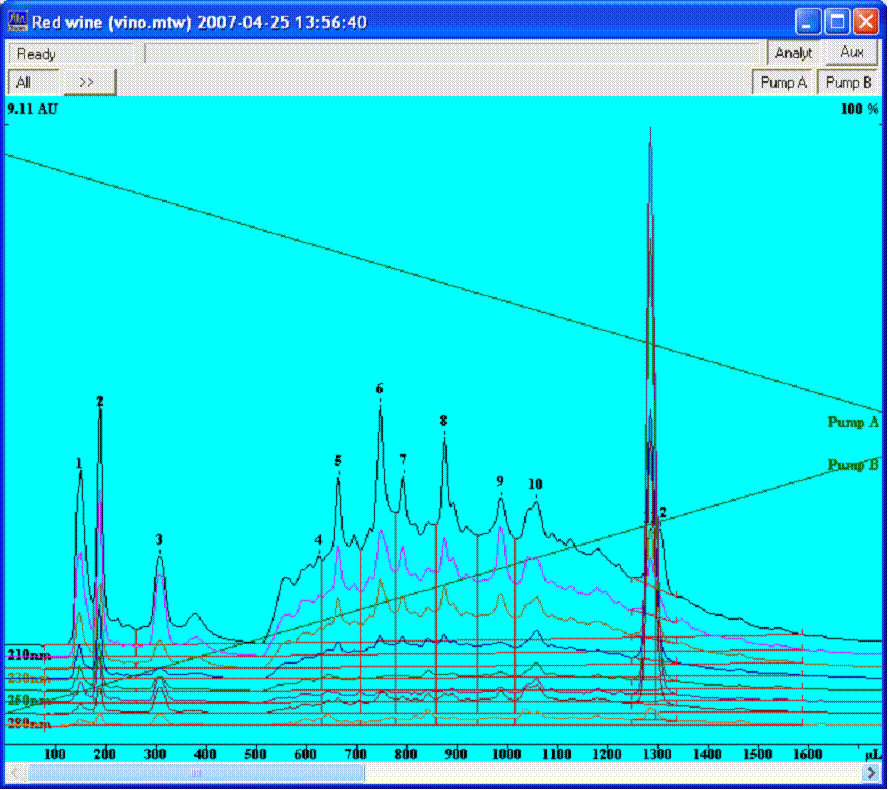Select peak label 5 on the chromatogram
This screenshot has width=889, height=790.
[x=338, y=461]
